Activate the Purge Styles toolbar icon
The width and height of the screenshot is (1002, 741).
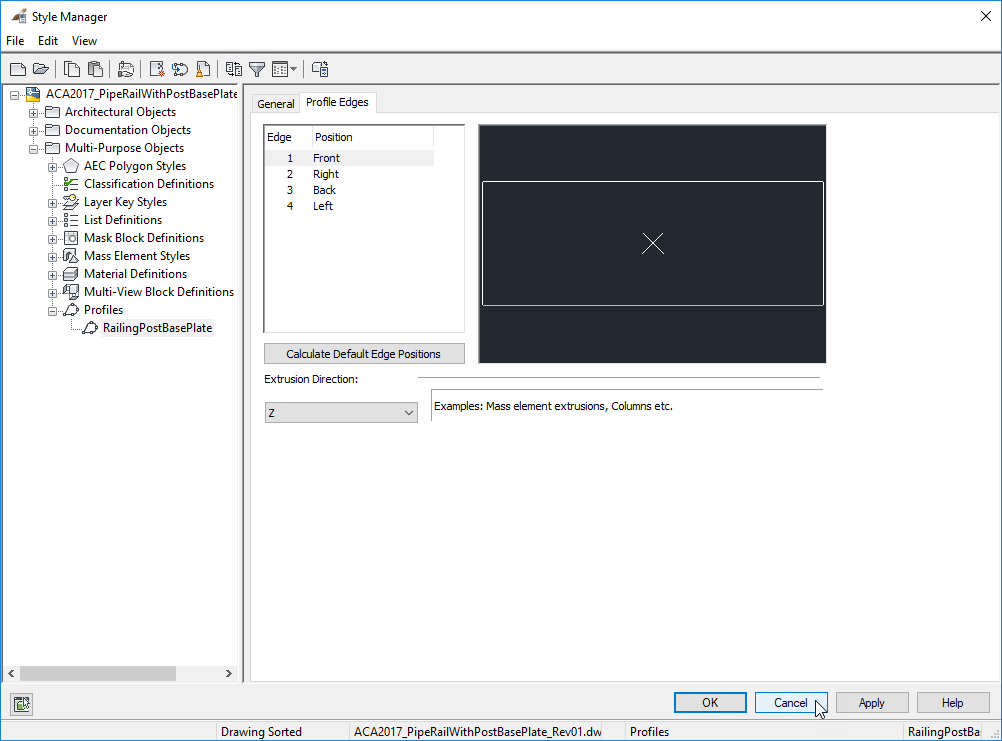[x=203, y=68]
